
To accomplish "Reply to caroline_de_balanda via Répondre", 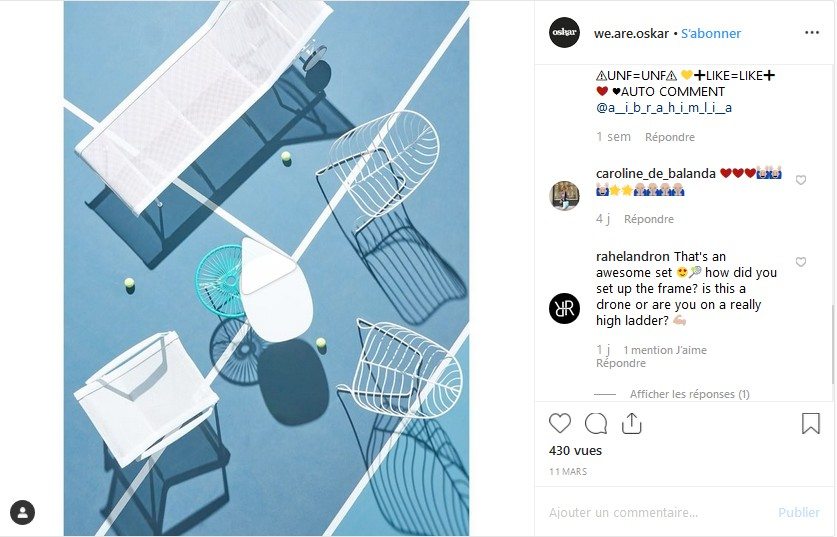I will click(649, 219).
